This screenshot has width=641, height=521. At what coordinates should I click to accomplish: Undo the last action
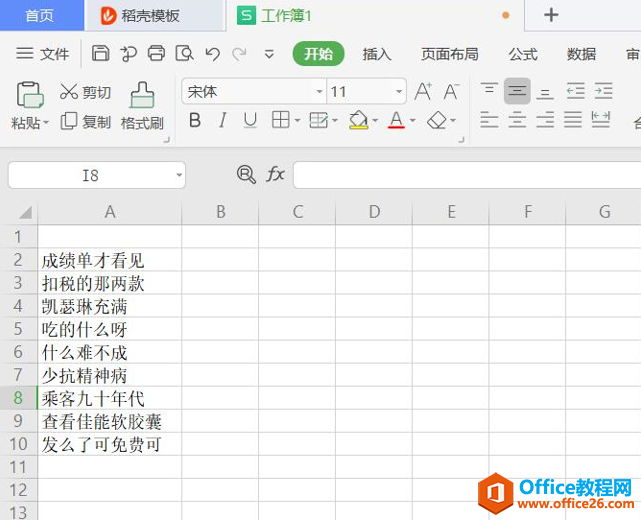(213, 54)
